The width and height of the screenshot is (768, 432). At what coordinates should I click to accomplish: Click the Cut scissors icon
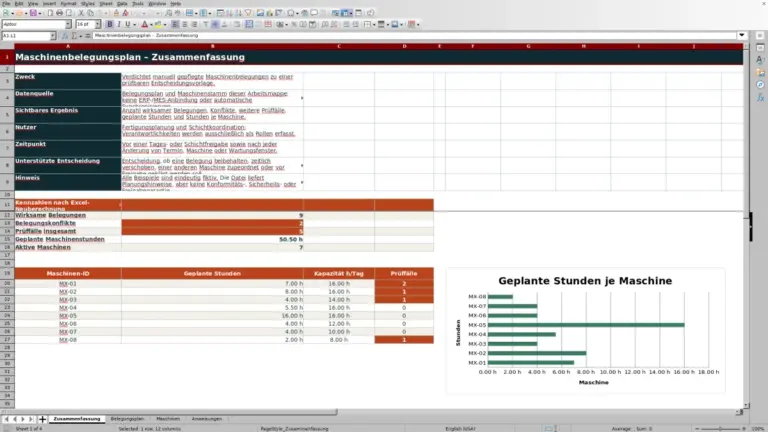click(81, 13)
